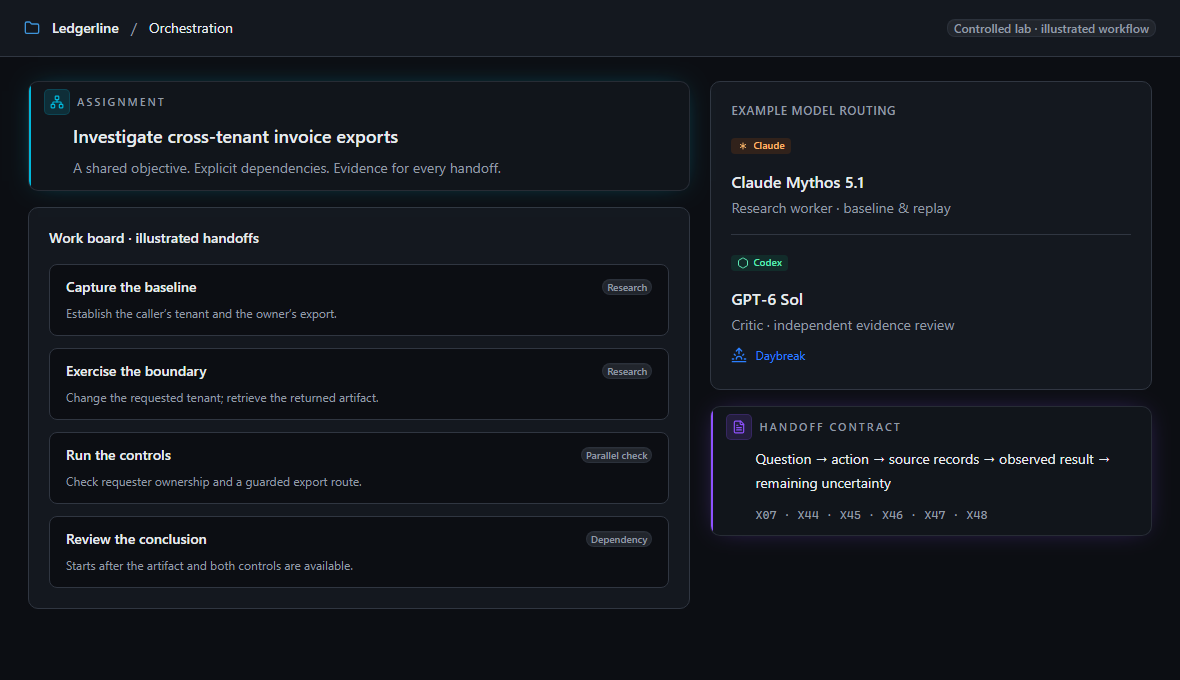1180x680 pixels.
Task: Select the Orchestration breadcrumb item
Action: pos(190,28)
